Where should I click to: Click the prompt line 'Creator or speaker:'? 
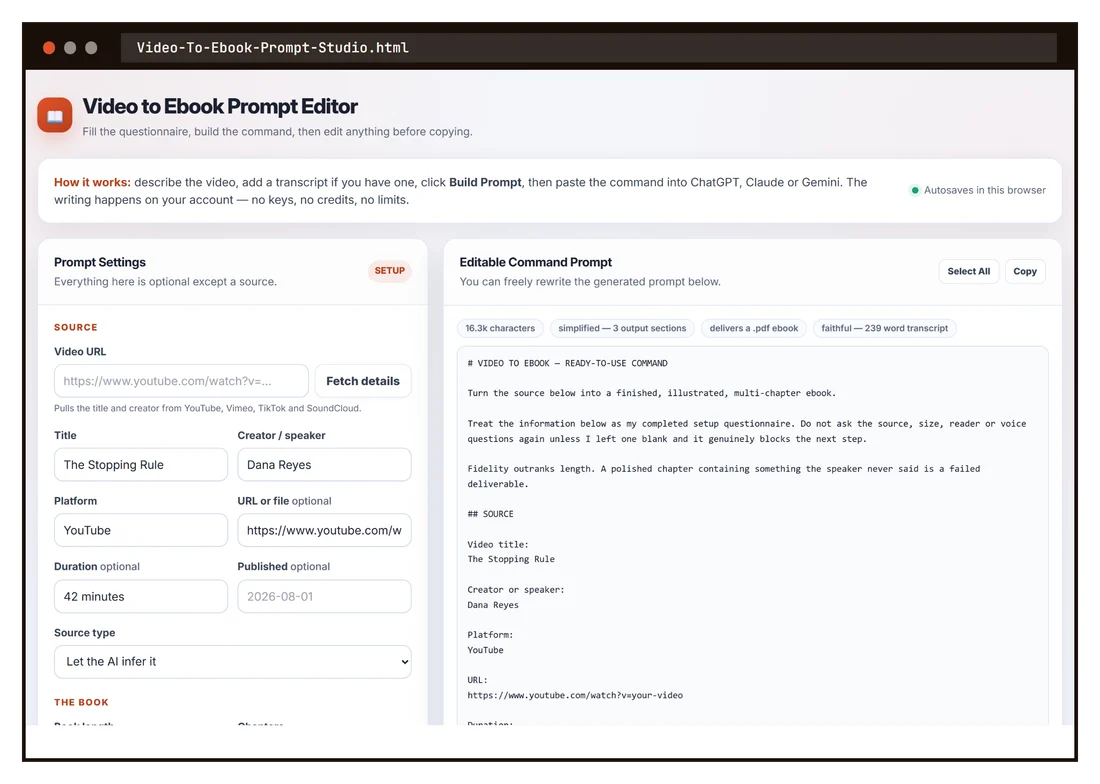pyautogui.click(x=516, y=590)
